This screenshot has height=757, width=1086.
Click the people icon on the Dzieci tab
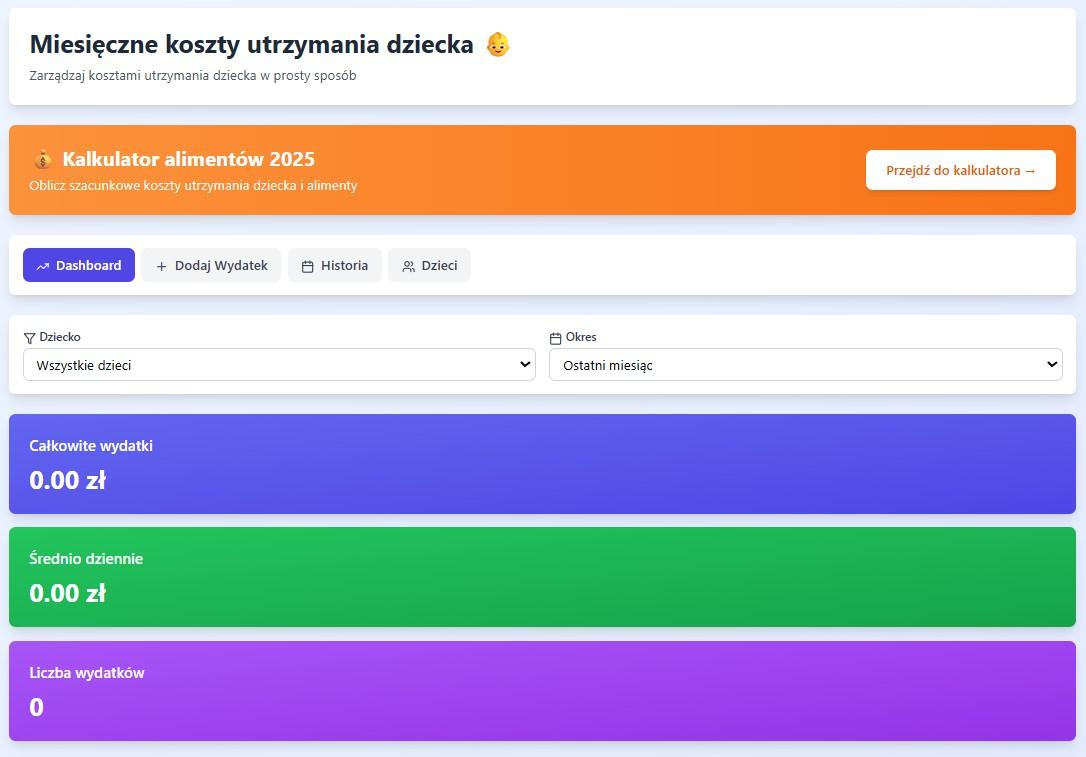408,266
